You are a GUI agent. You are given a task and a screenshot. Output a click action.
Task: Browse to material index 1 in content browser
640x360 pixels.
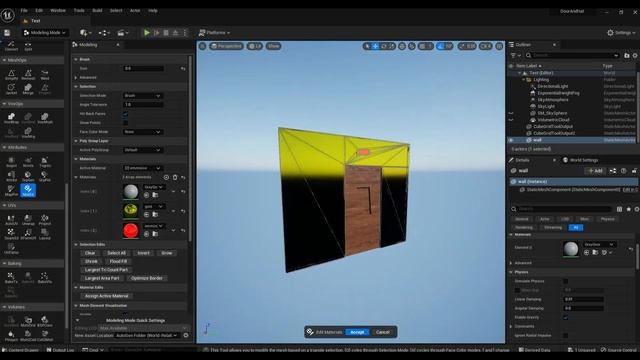pyautogui.click(x=155, y=214)
